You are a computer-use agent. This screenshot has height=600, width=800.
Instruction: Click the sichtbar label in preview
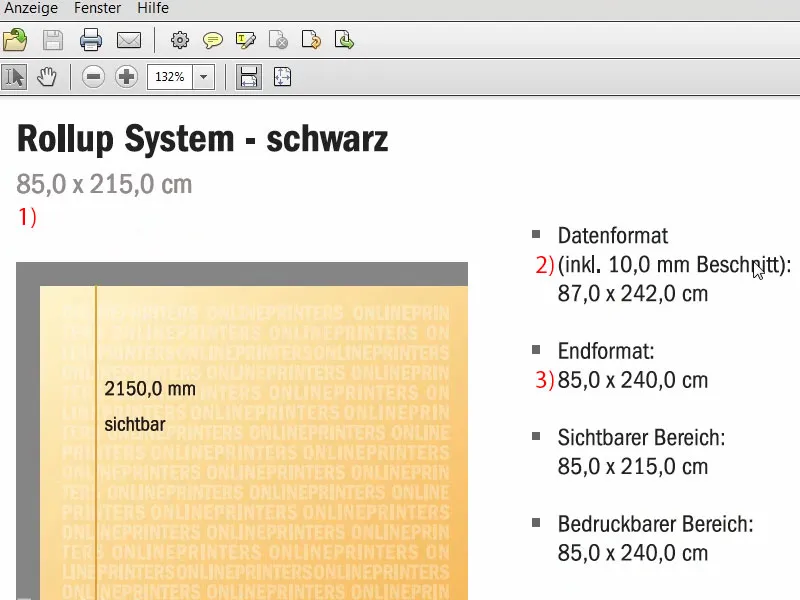click(x=135, y=424)
